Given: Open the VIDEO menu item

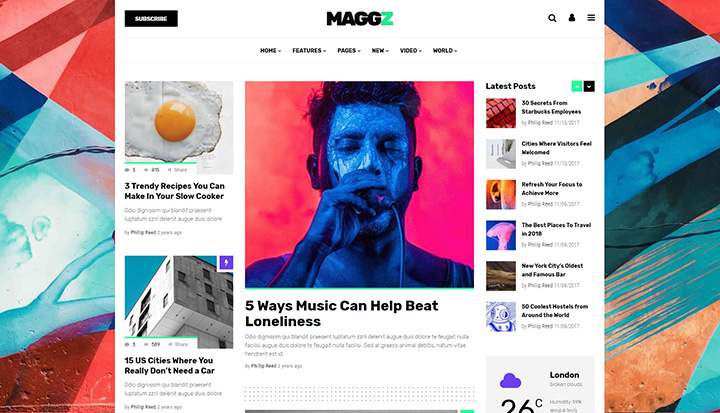Looking at the screenshot, I should point(411,51).
